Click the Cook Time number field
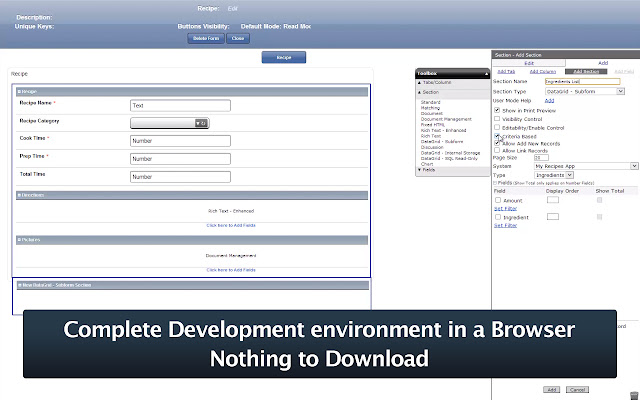This screenshot has width=640, height=400. [x=180, y=141]
